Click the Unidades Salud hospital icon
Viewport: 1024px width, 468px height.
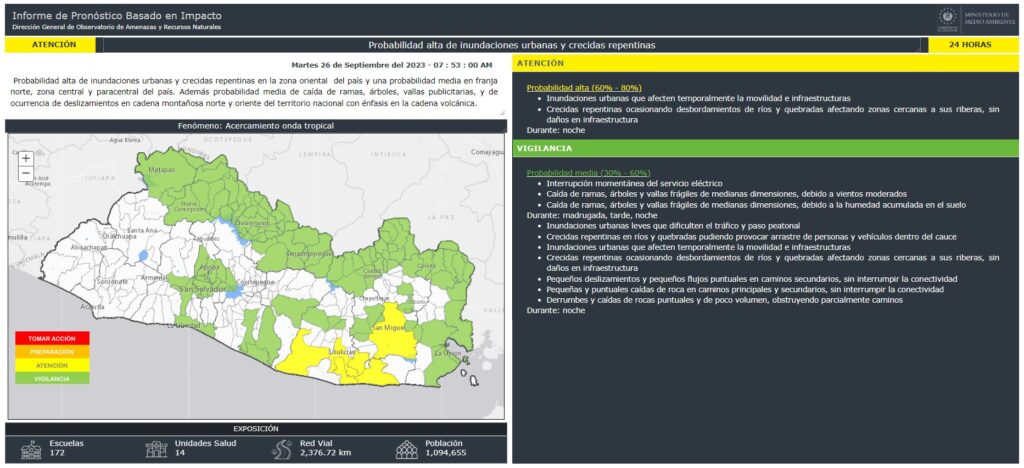(x=156, y=449)
